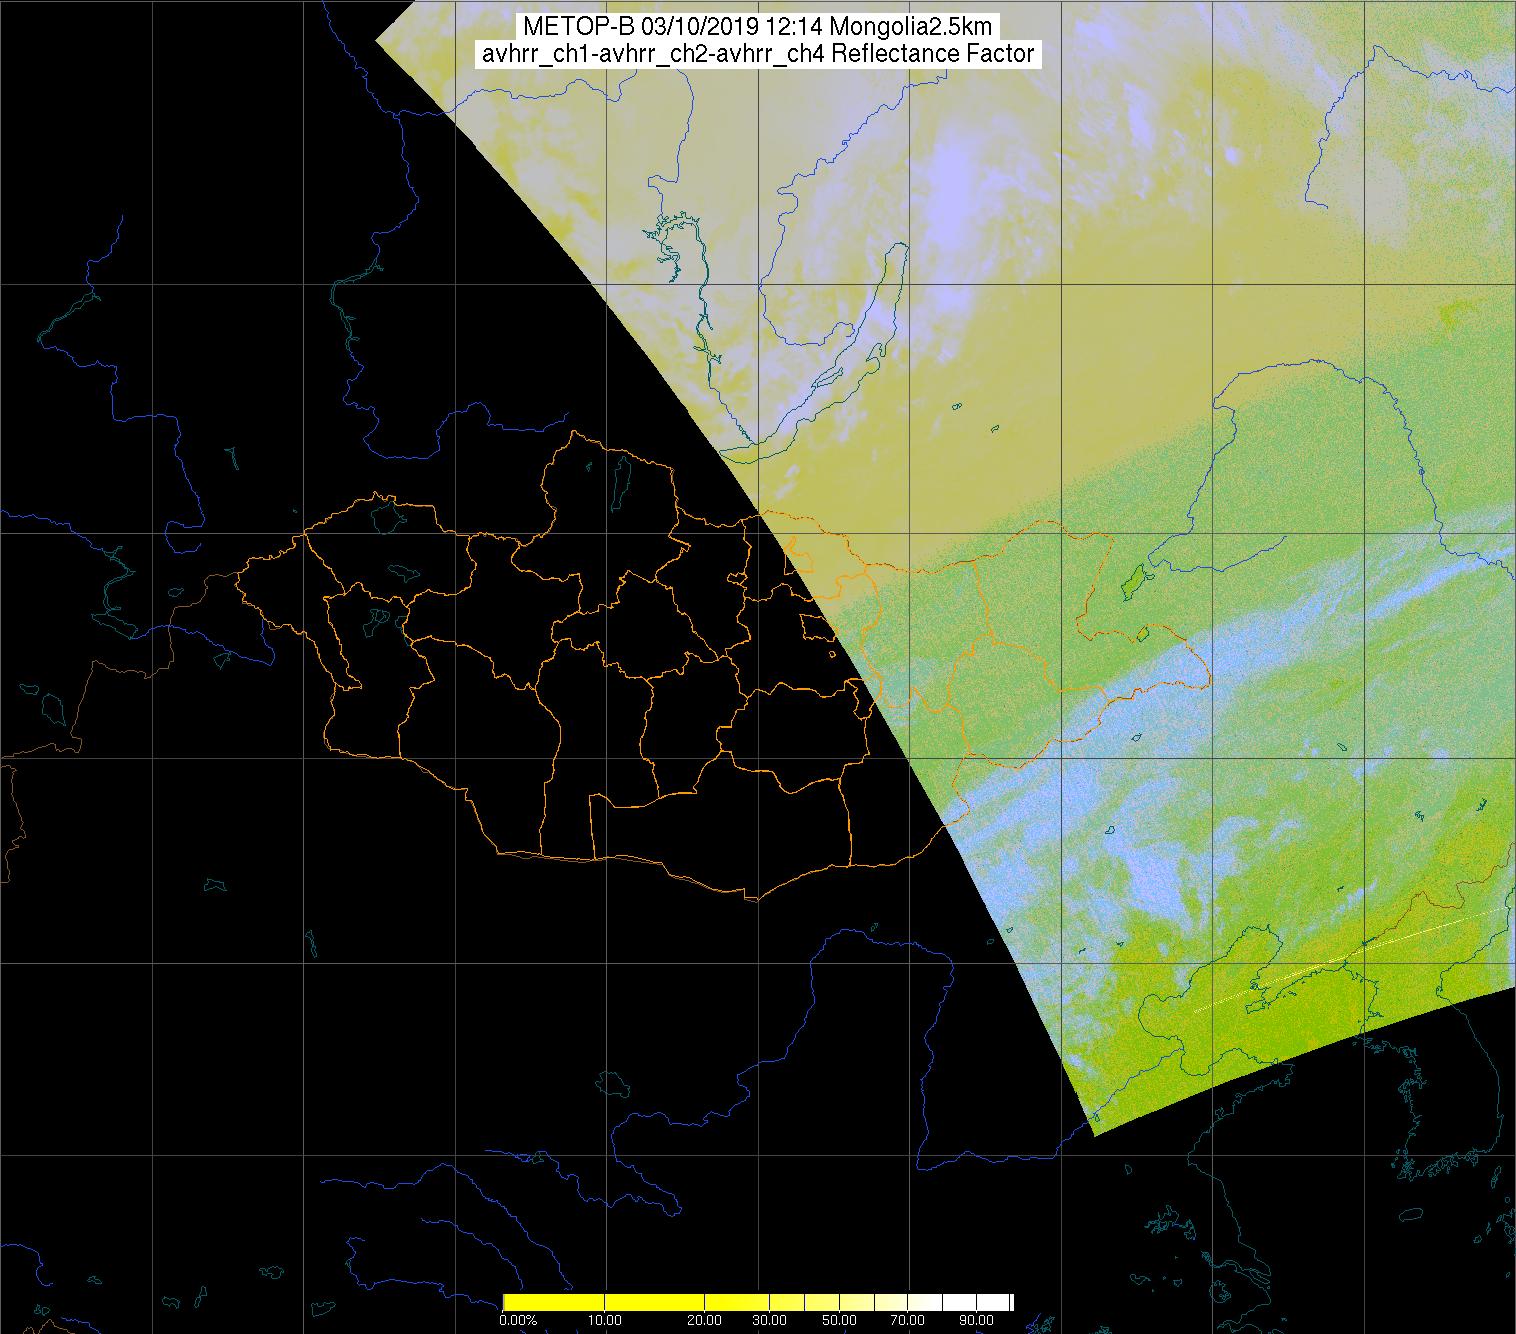Click the 20.00 tick on the colorbar

click(705, 1320)
